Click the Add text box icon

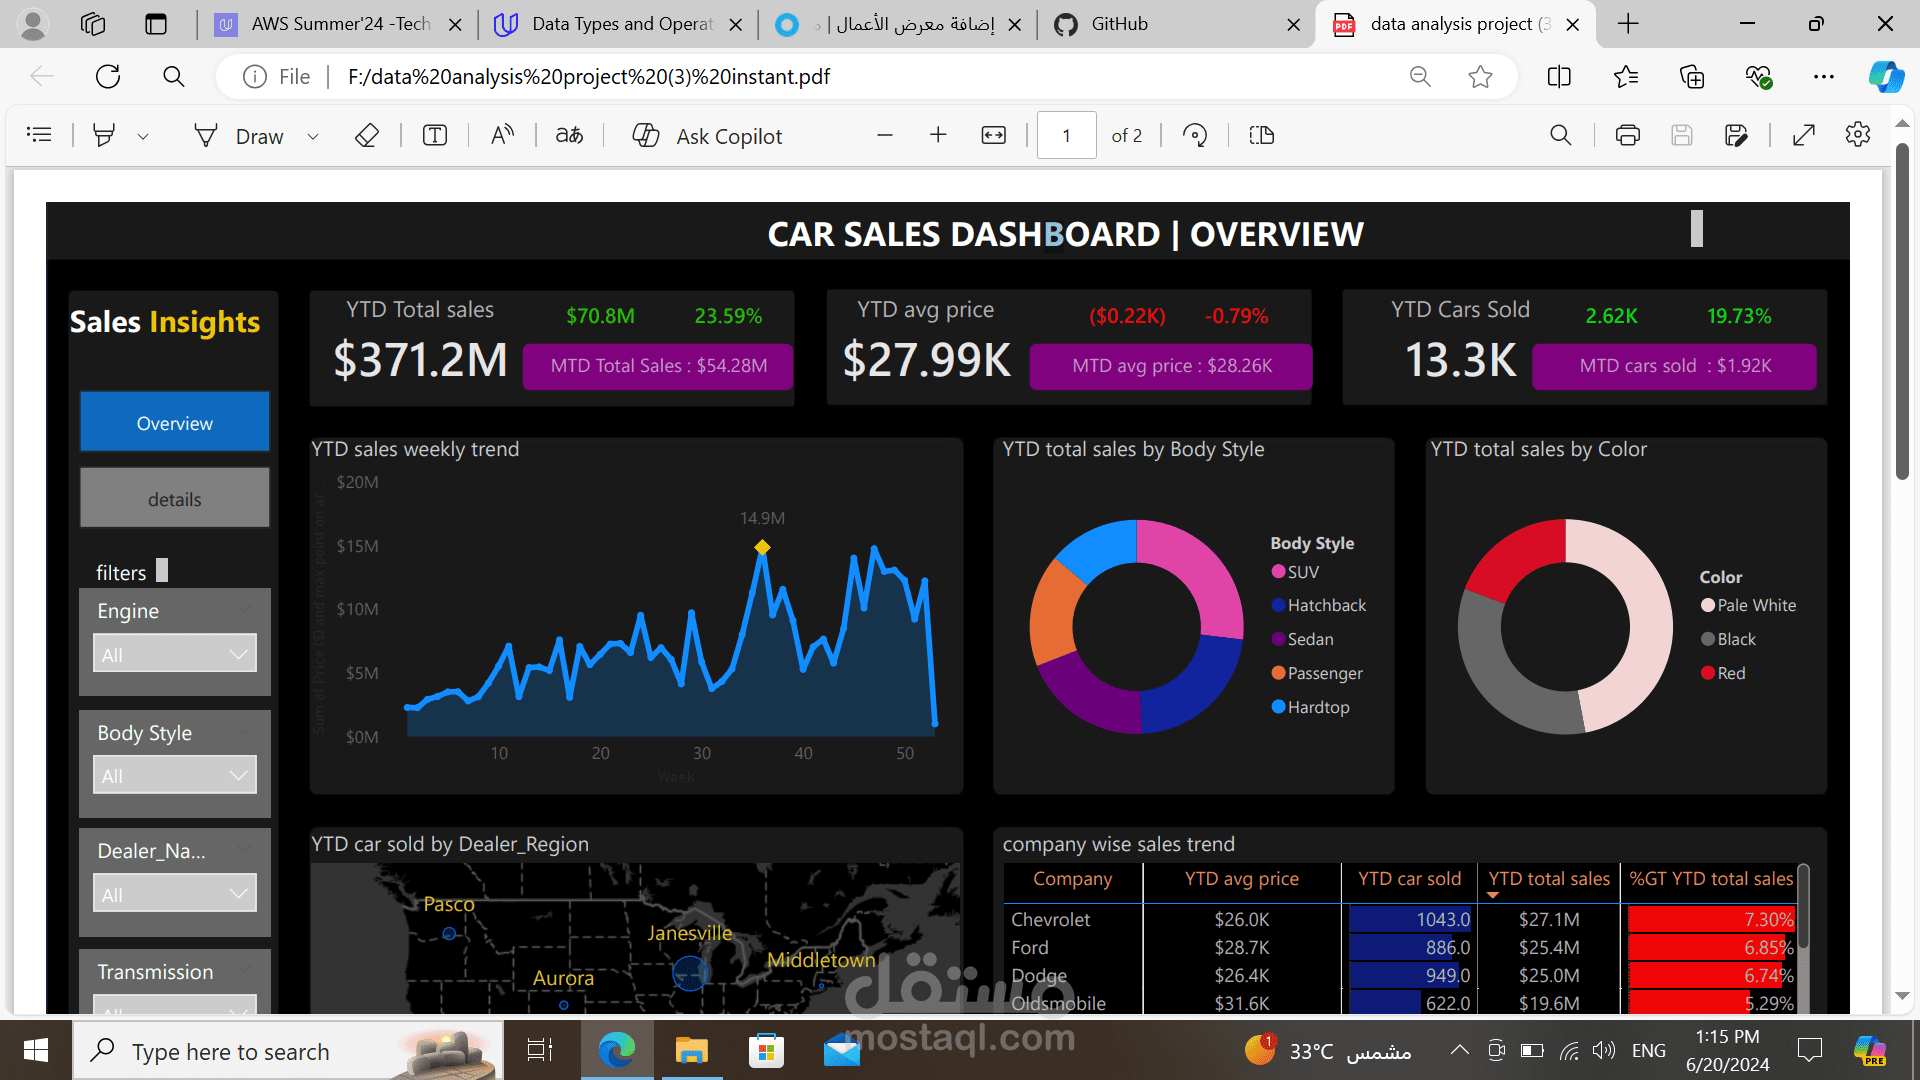click(x=435, y=135)
